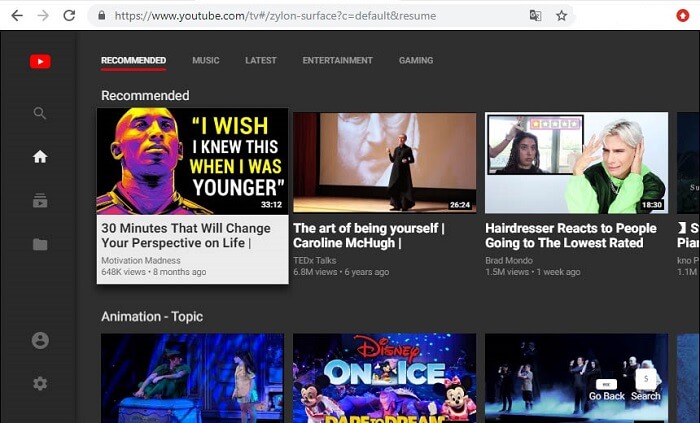Click '6.8M views • 6 years ago' text

[341, 272]
